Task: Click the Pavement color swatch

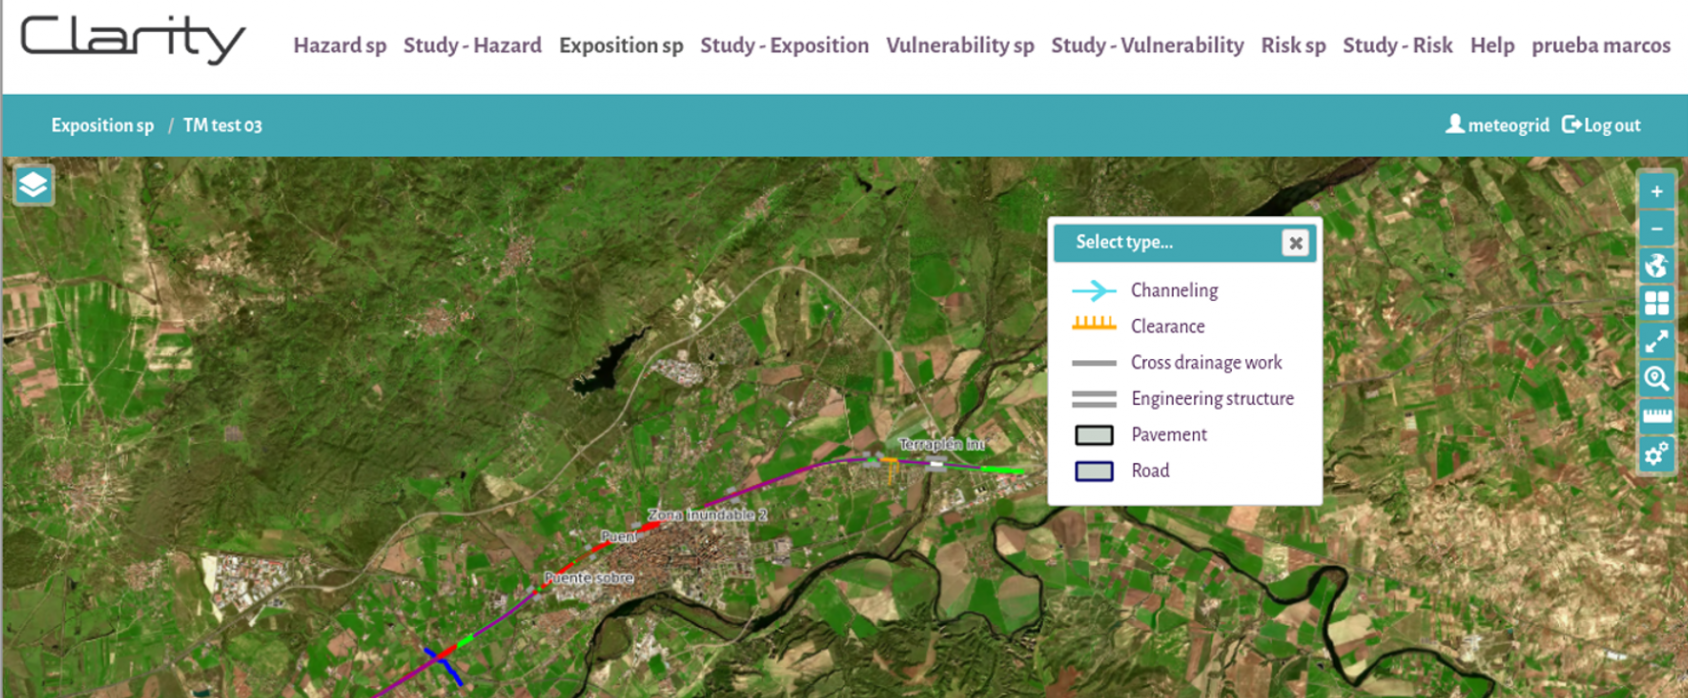Action: 1094,435
